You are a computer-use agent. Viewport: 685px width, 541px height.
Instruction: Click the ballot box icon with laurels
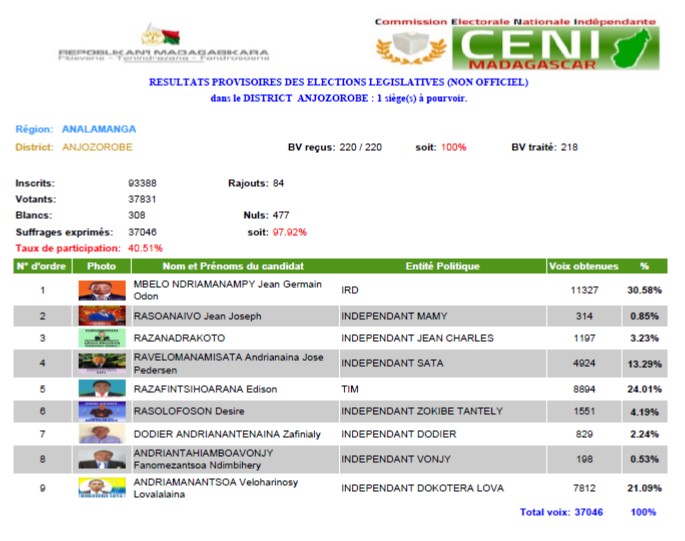[411, 48]
